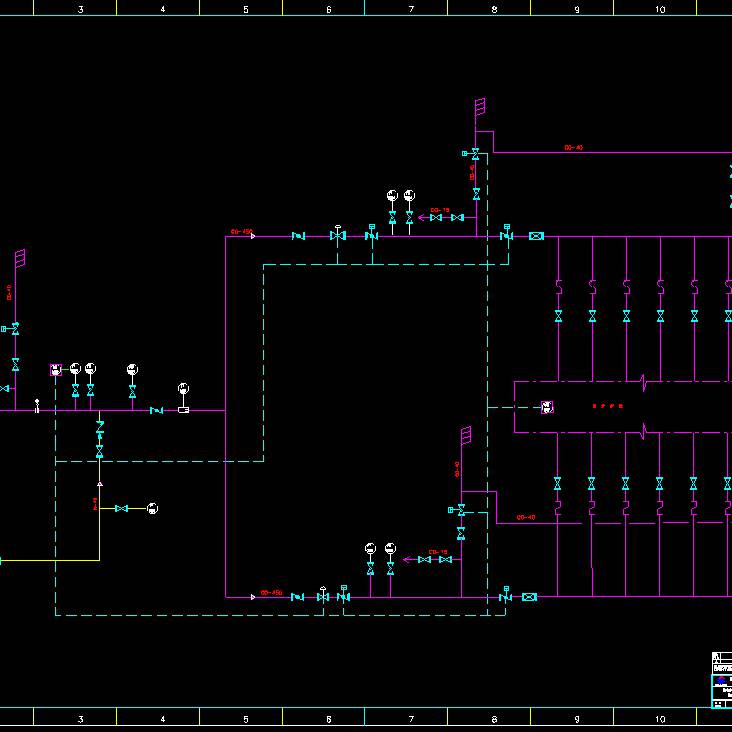Click column 10 in the bottom grid ruler
732x732 pixels.
[660, 718]
